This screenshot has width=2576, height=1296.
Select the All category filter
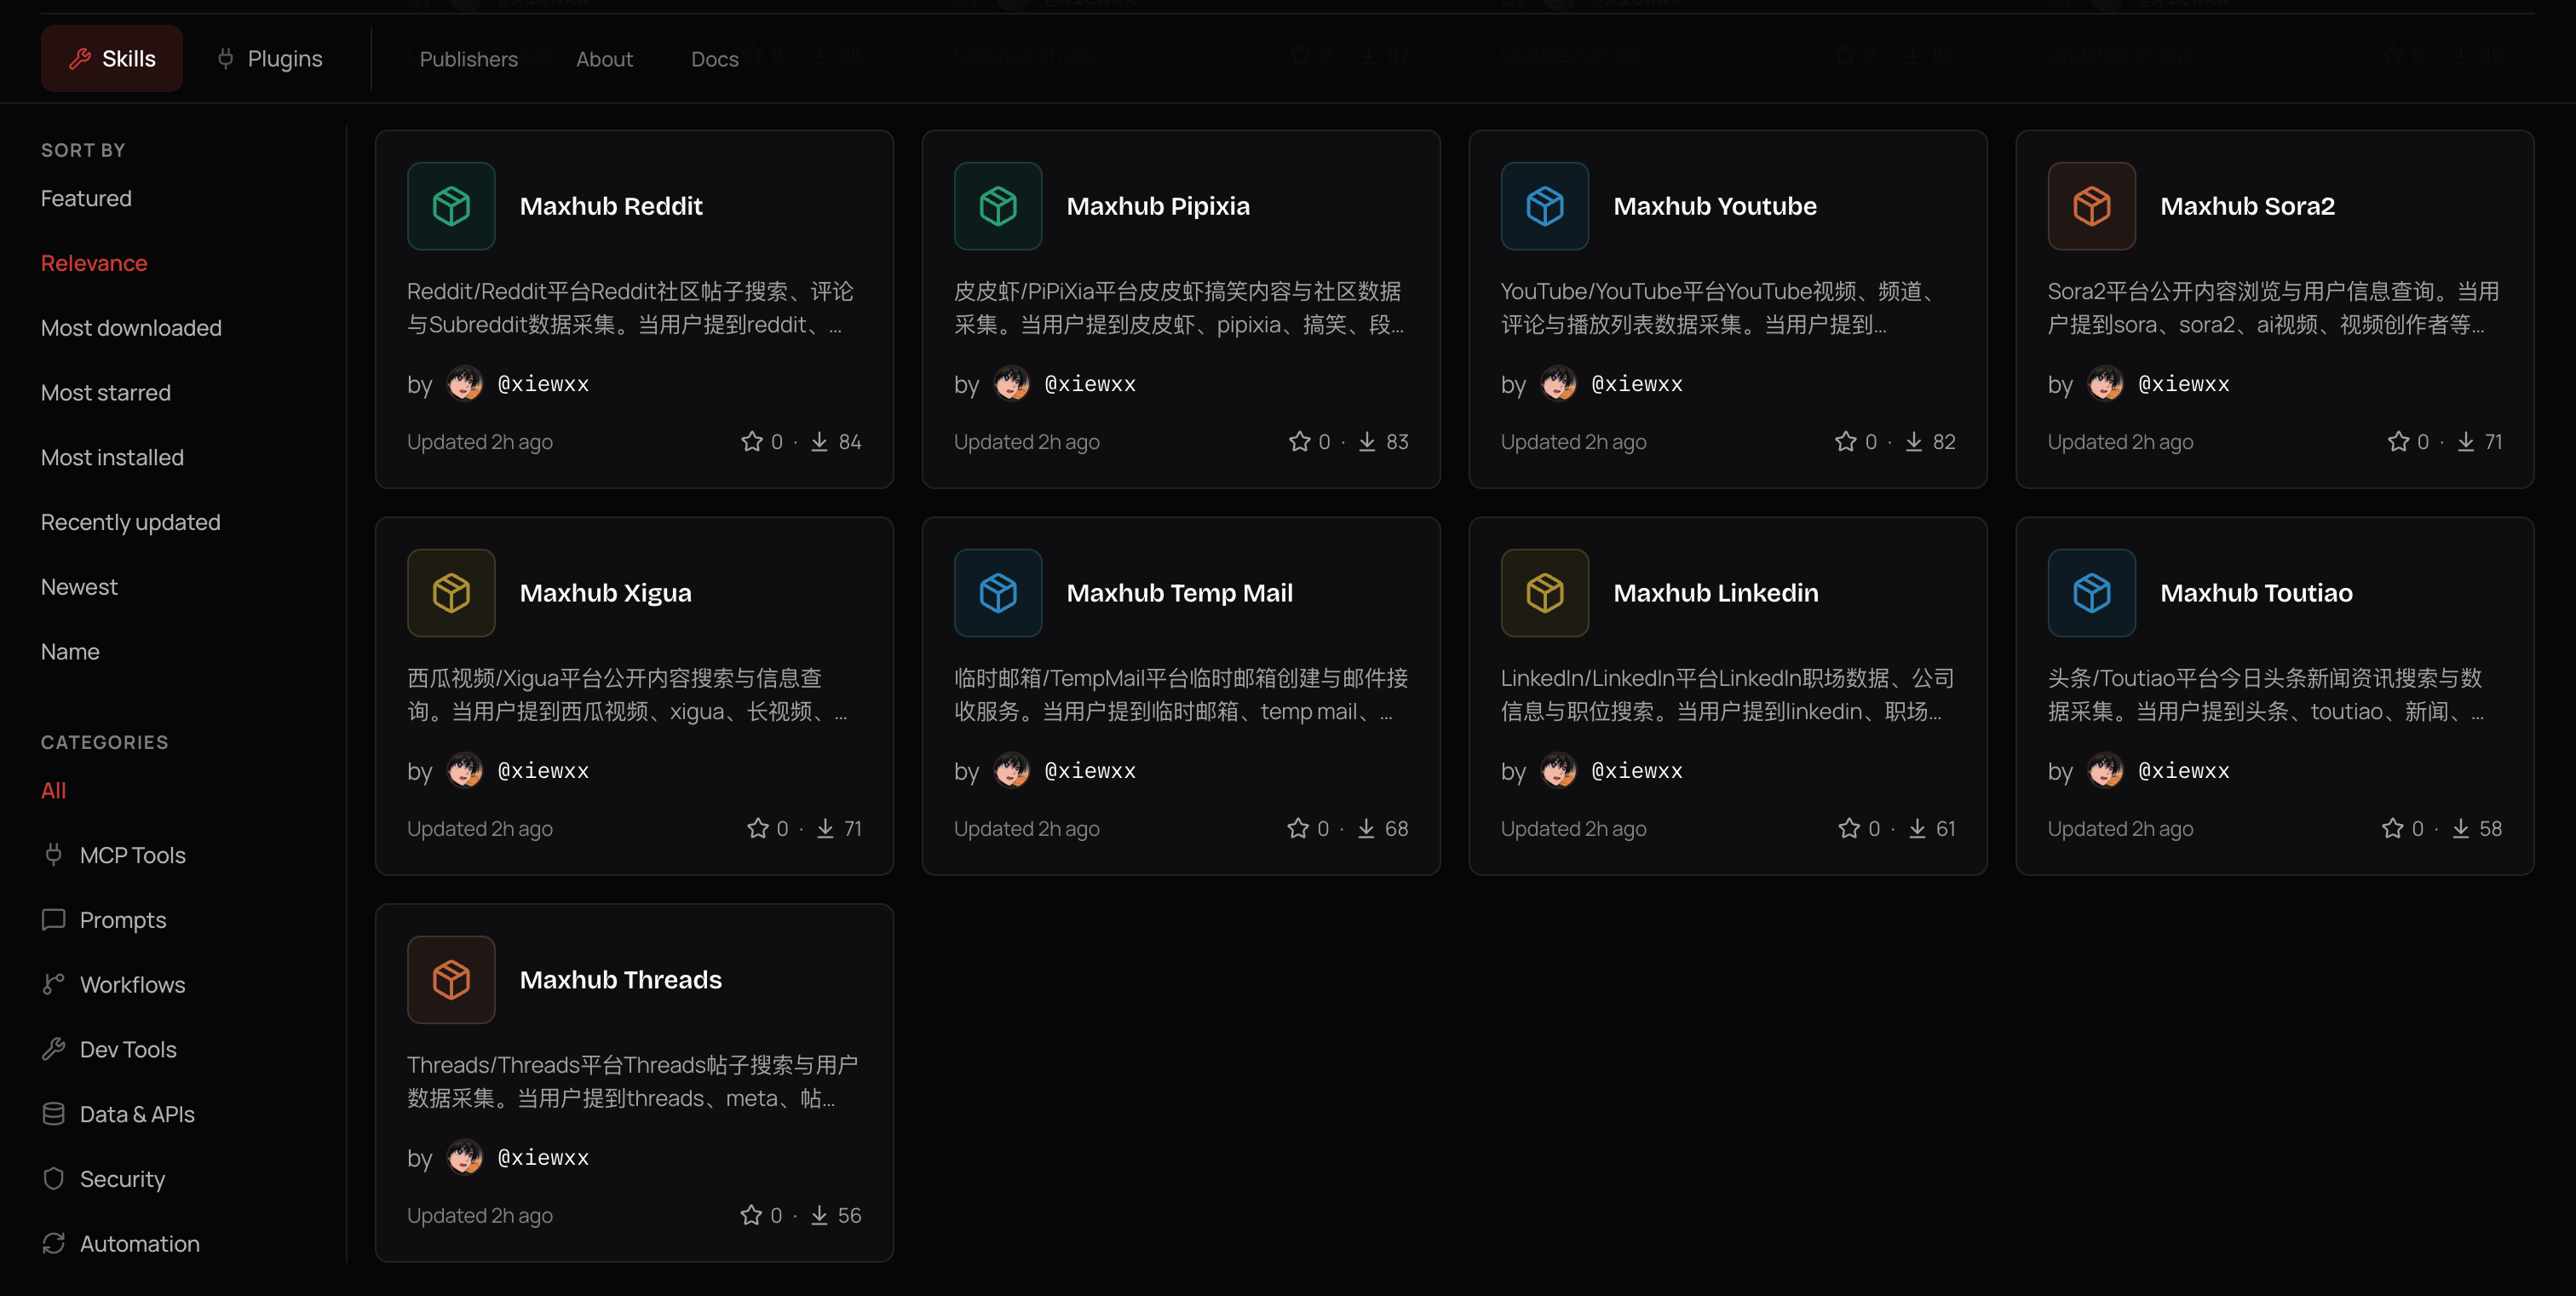pos(53,791)
